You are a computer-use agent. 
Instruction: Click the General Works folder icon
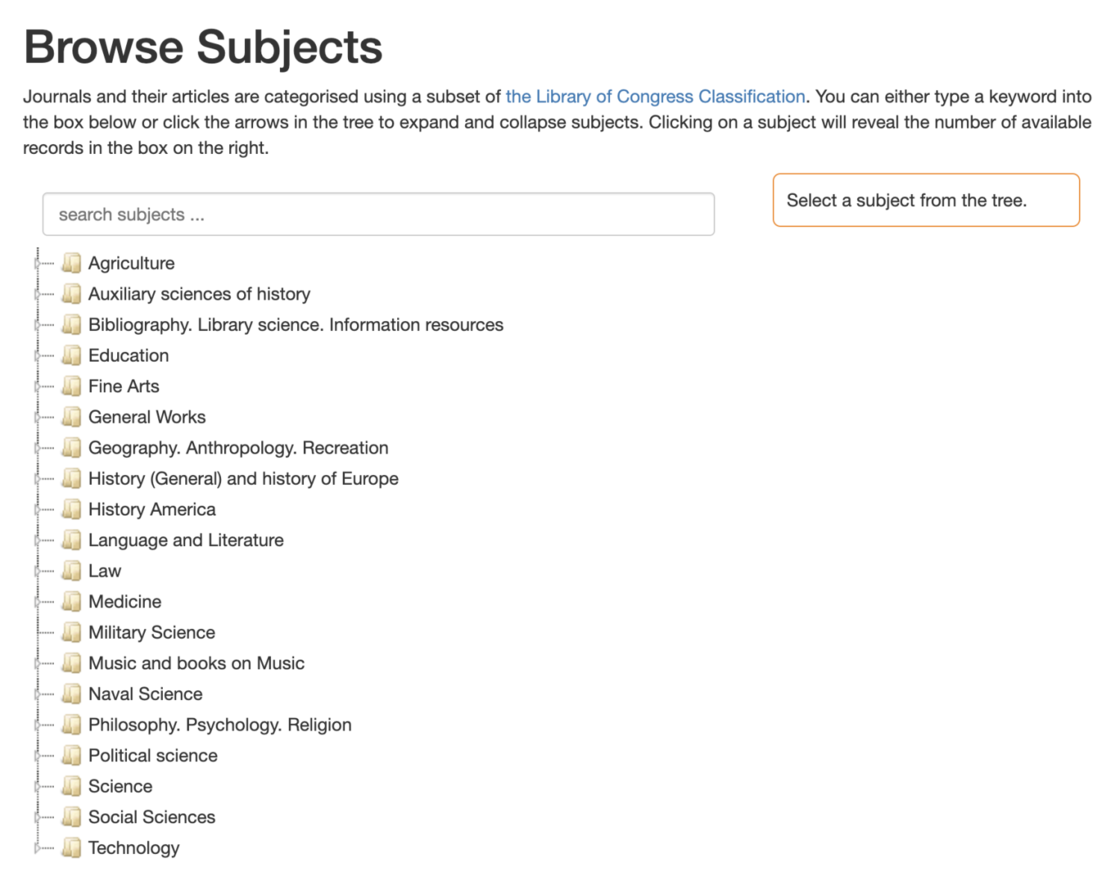coord(71,417)
